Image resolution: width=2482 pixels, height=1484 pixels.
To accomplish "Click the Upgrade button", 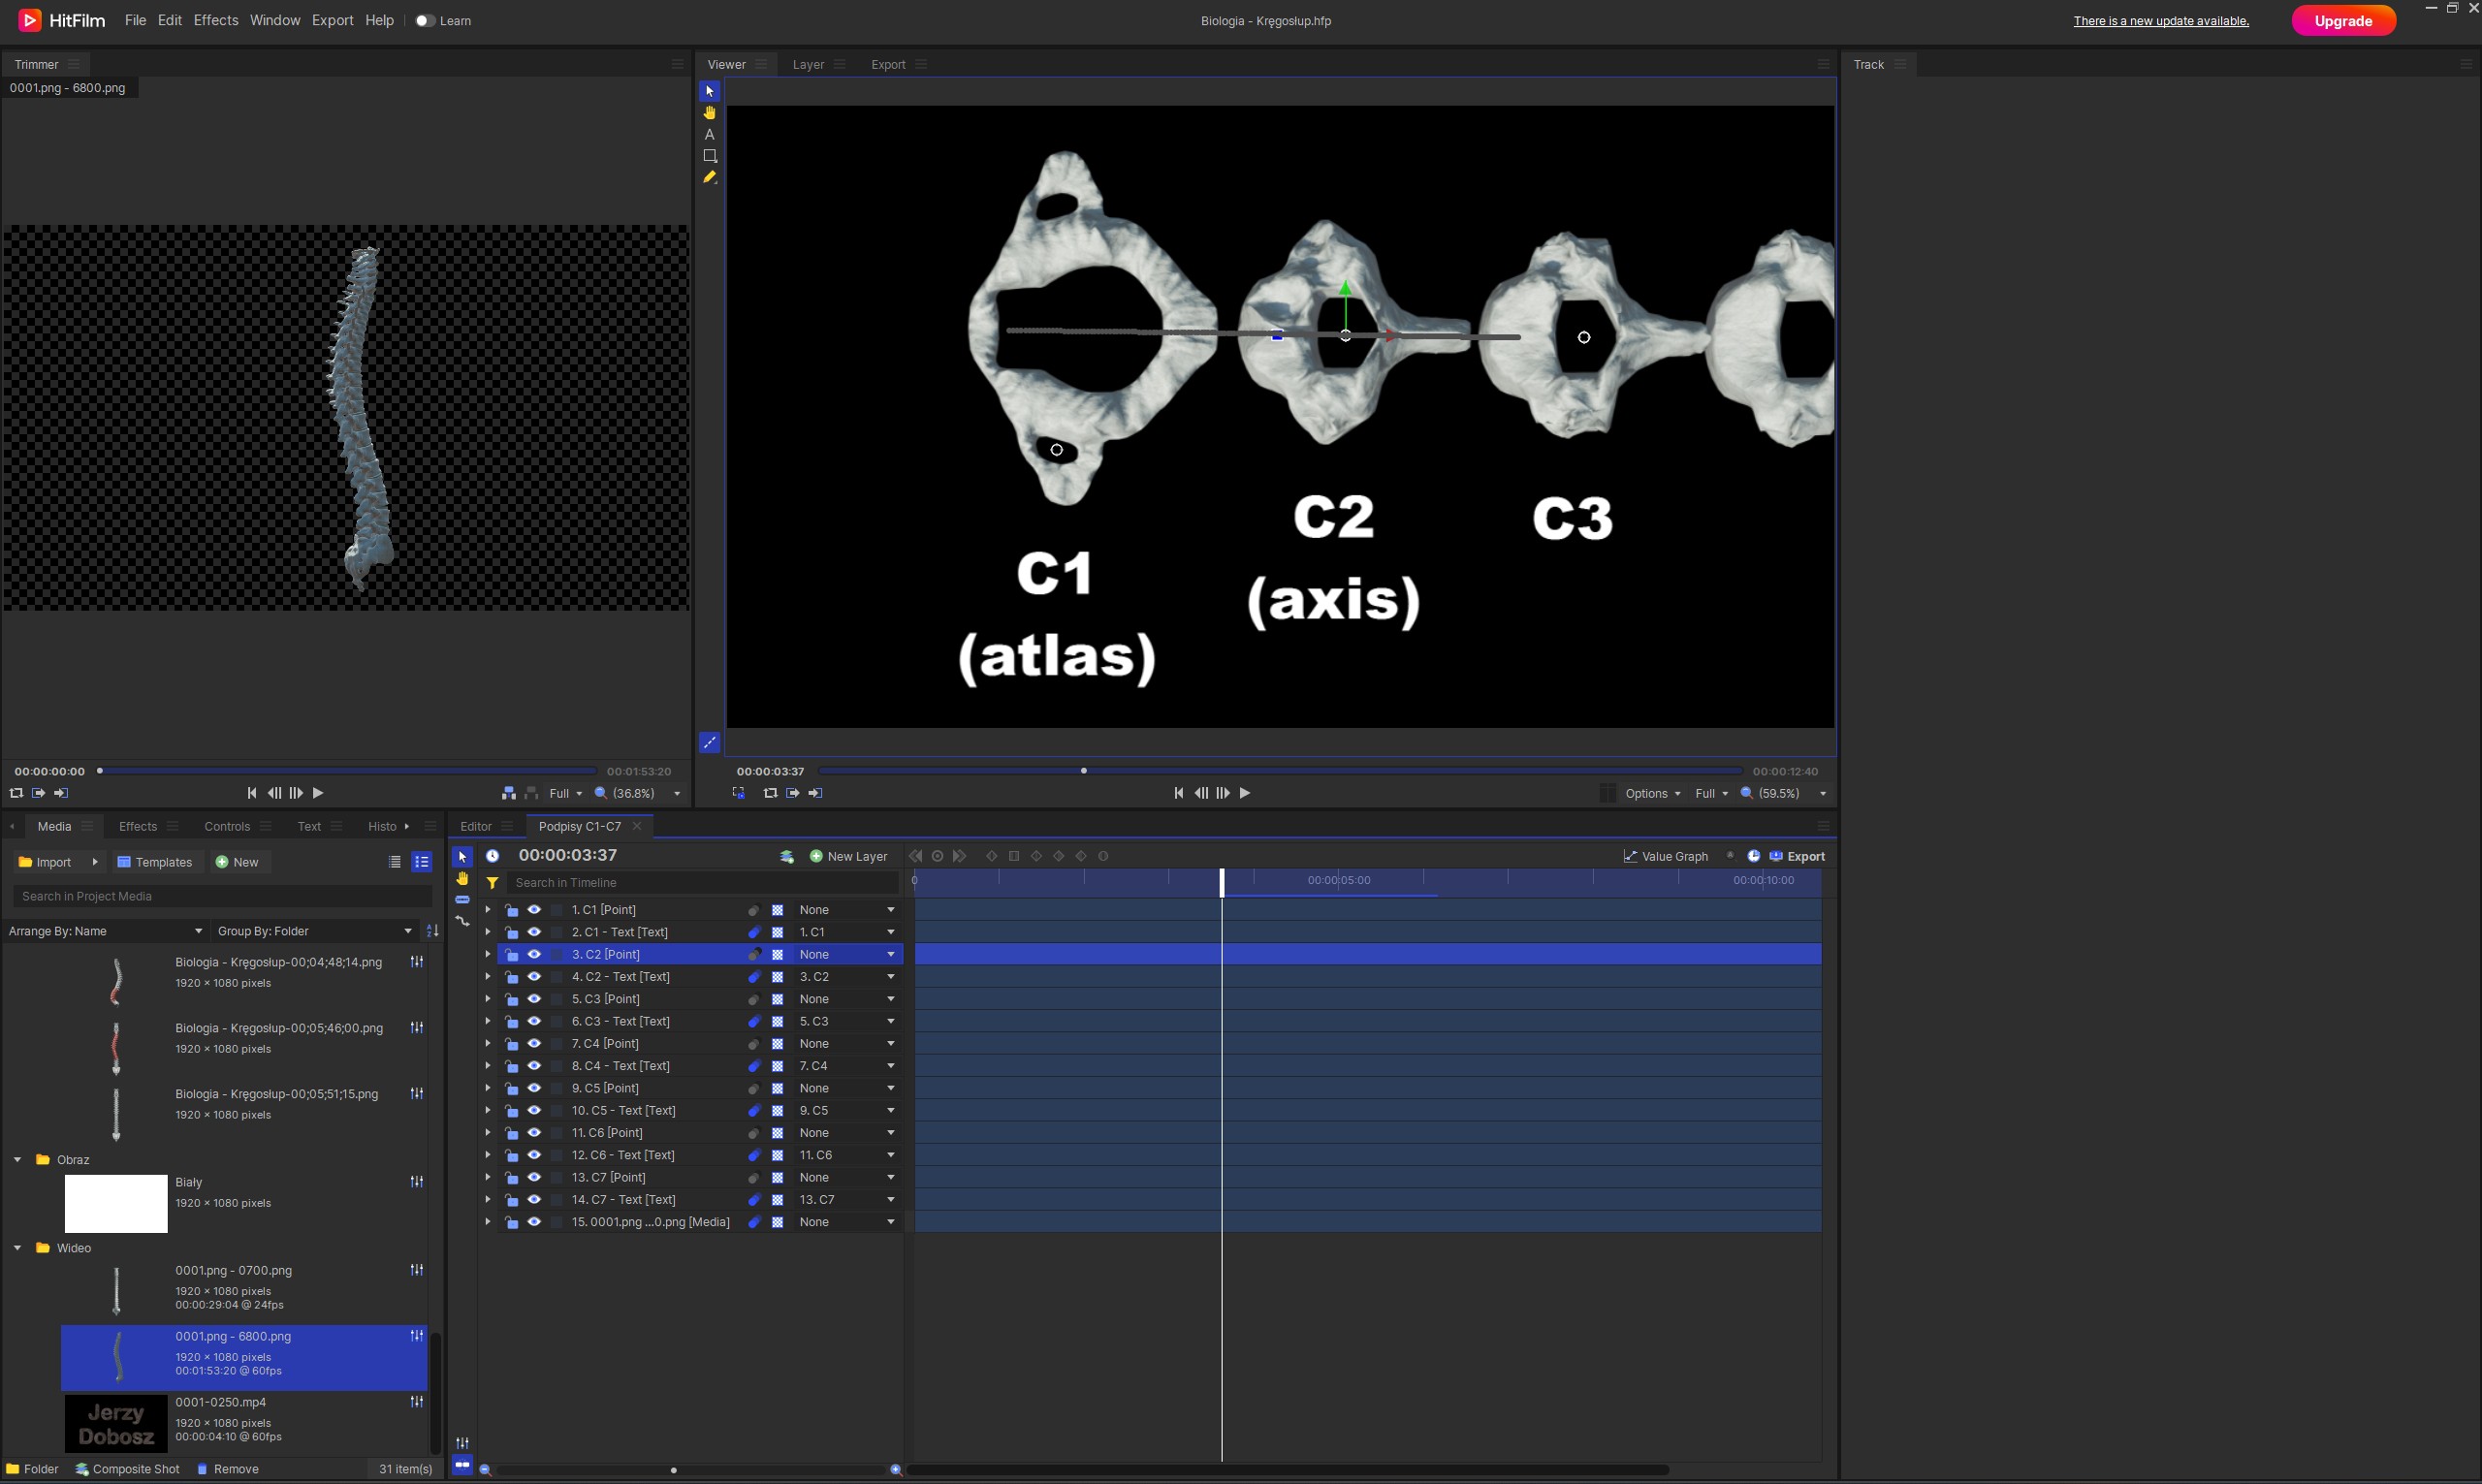I will (x=2342, y=21).
